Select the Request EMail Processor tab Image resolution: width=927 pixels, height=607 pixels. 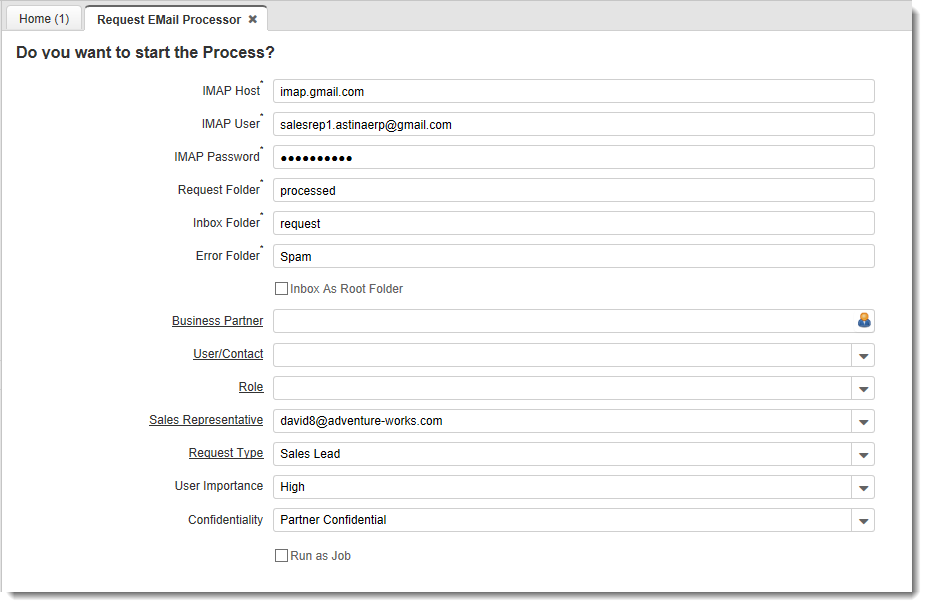coord(168,19)
